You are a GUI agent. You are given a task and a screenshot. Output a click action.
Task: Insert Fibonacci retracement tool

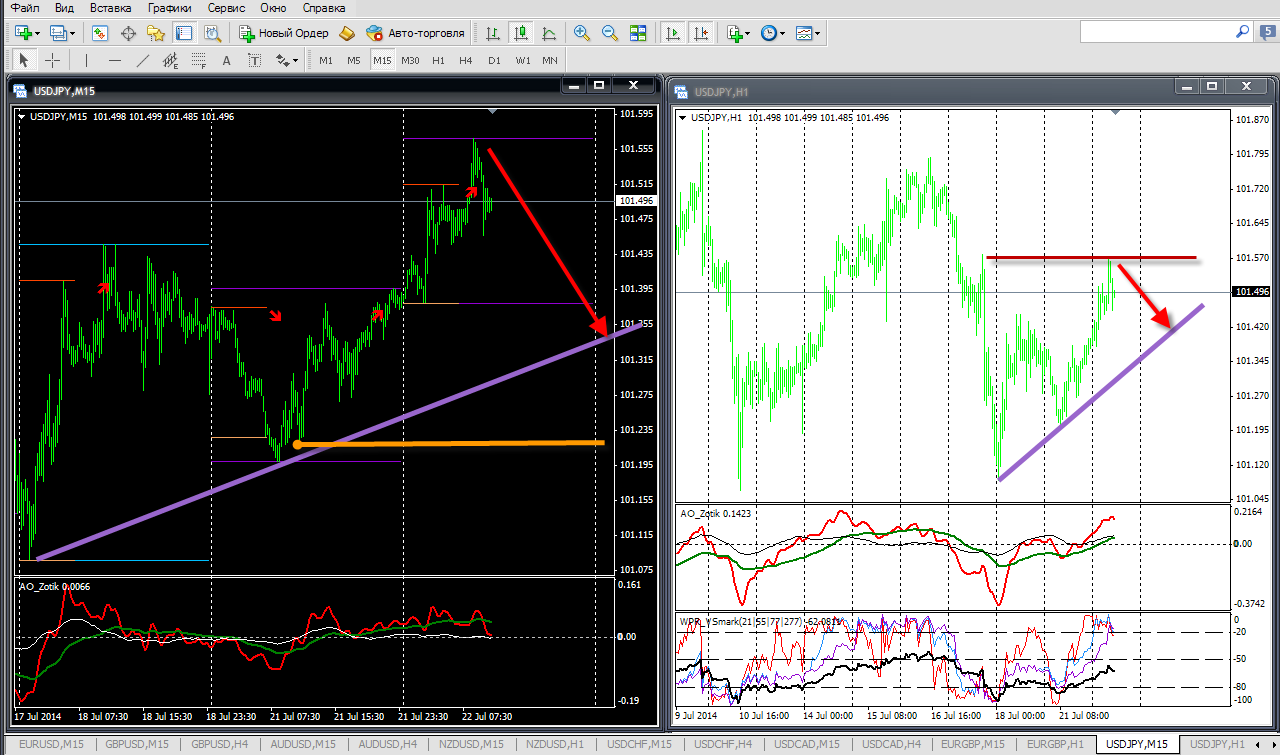(198, 60)
